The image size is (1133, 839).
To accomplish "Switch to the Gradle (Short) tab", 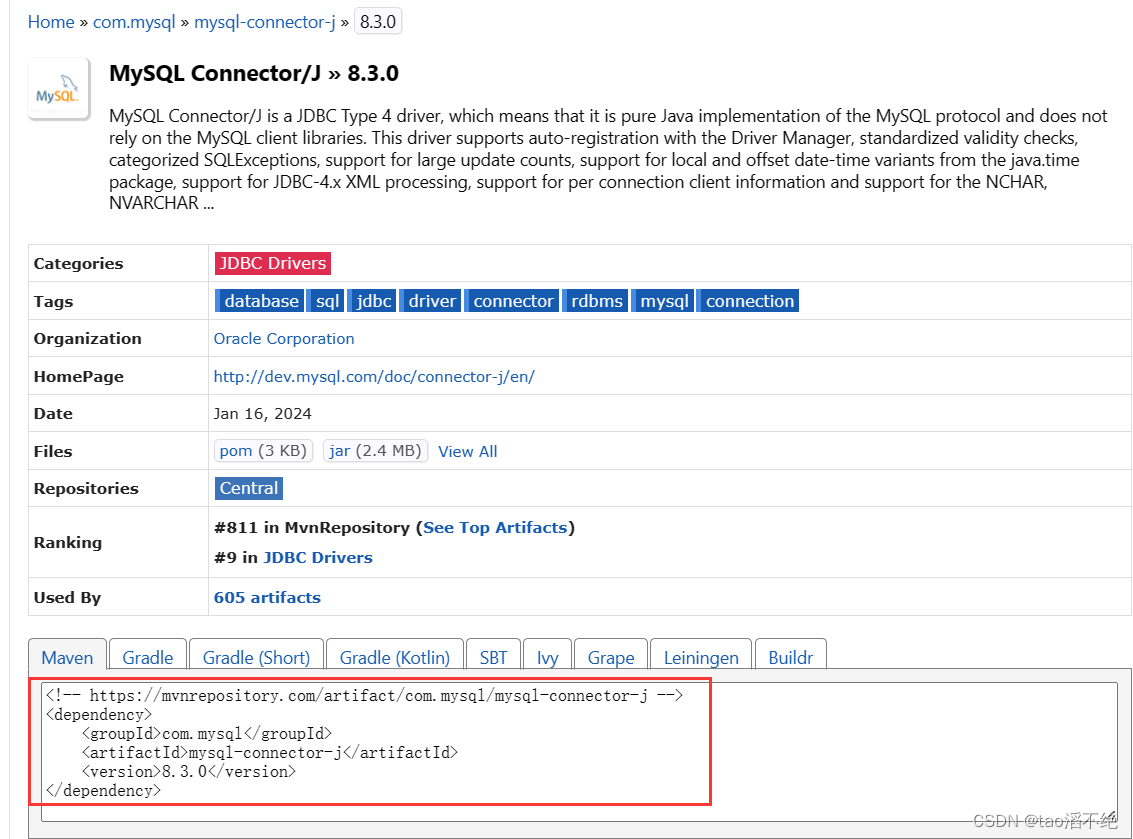I will 256,657.
